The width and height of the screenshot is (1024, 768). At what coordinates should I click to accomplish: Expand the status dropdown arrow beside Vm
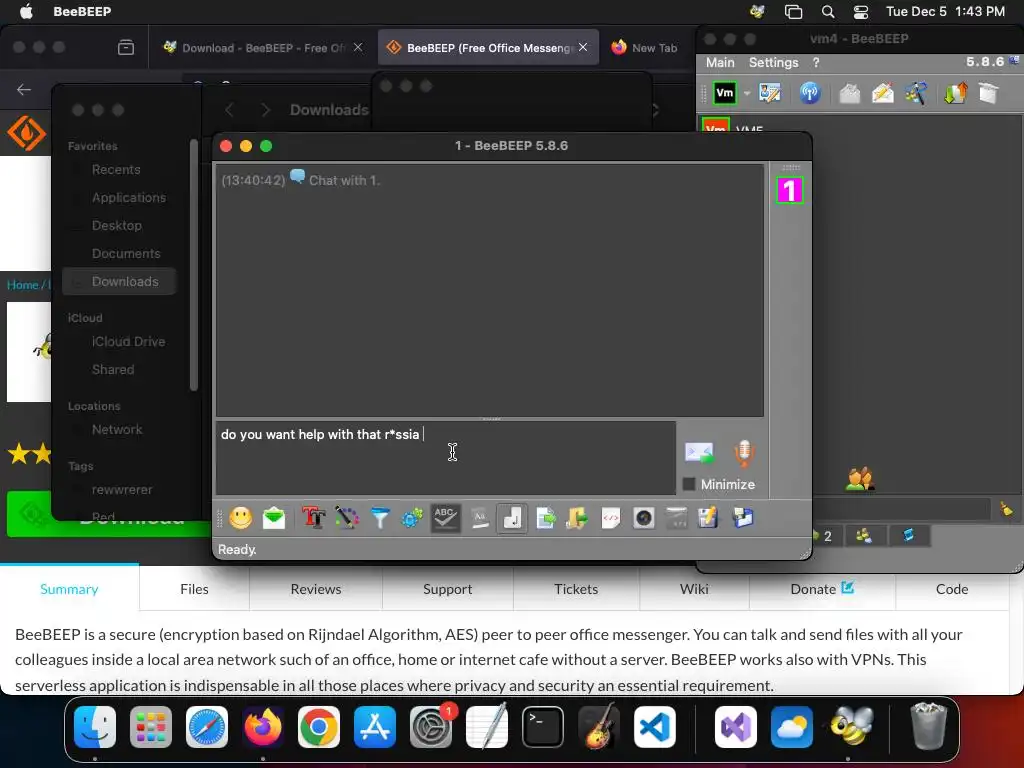coord(746,93)
